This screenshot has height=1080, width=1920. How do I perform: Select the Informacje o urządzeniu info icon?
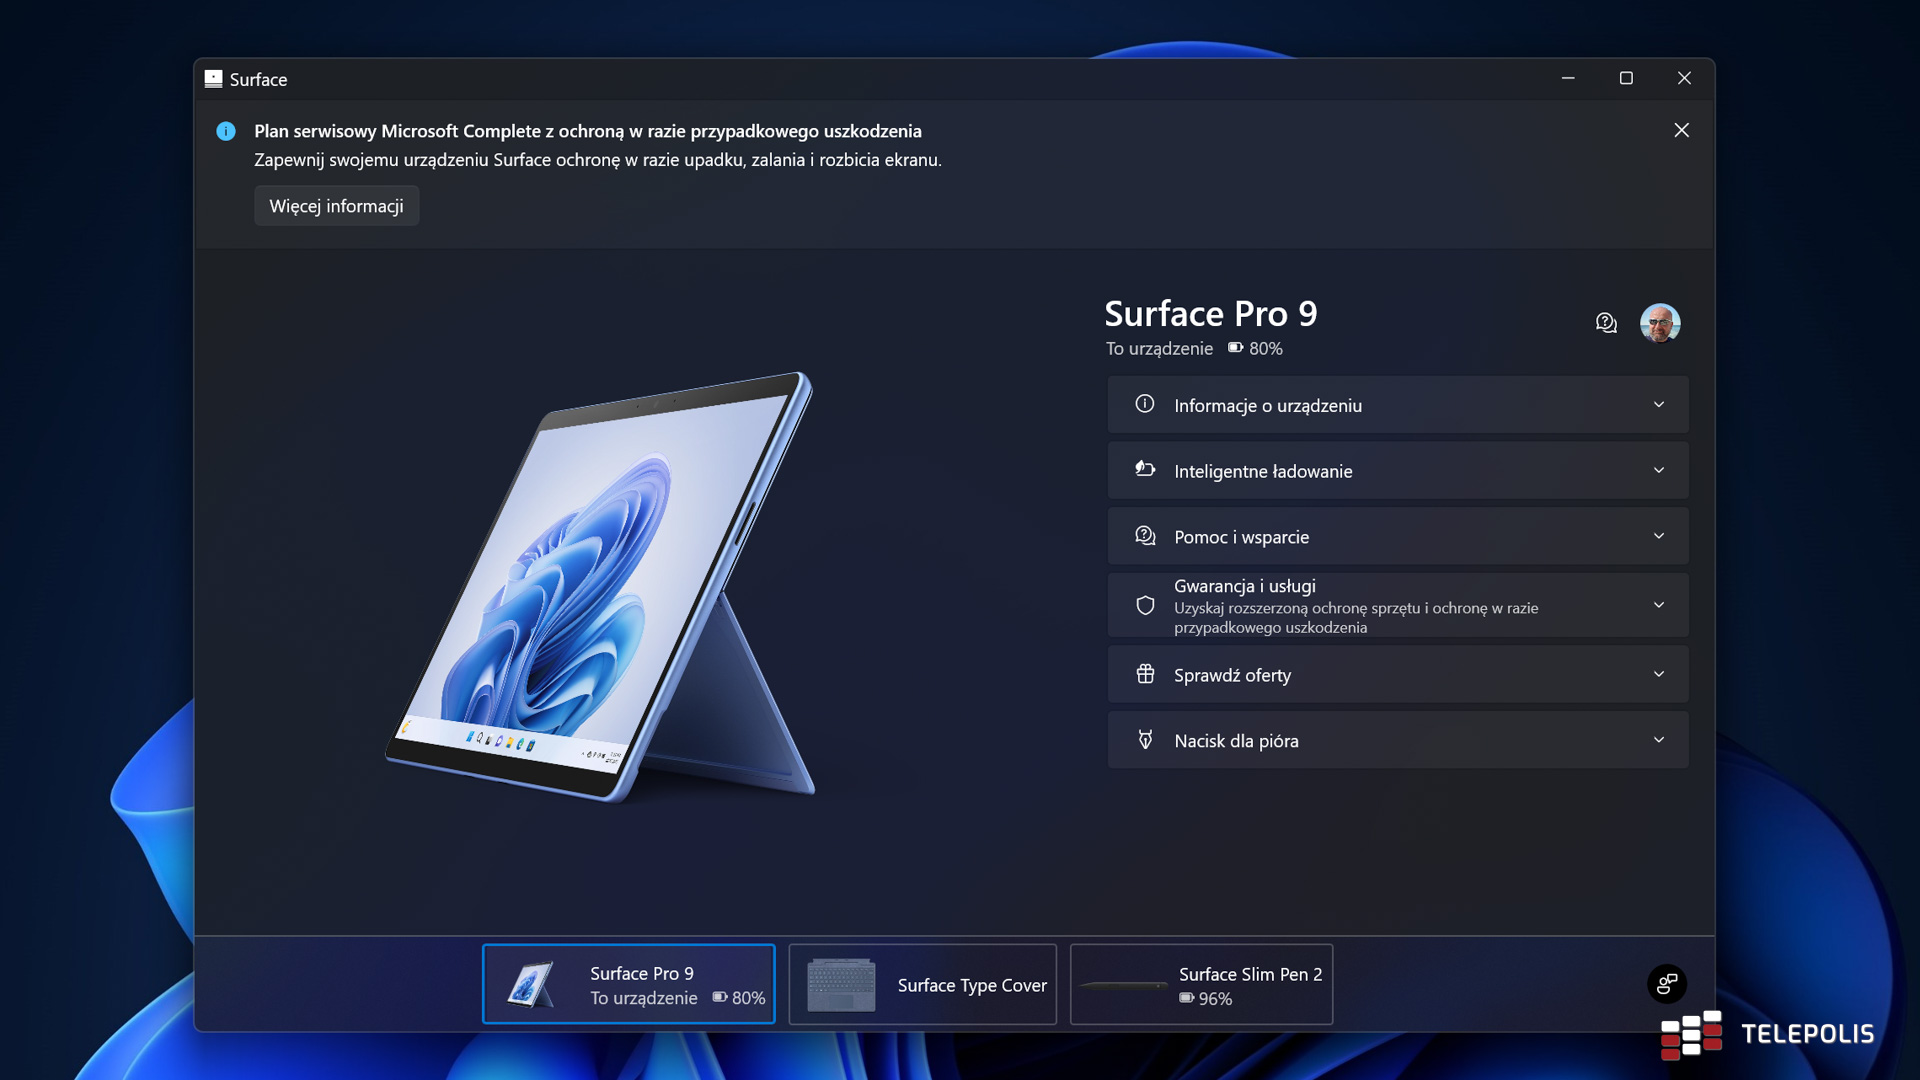(1145, 404)
